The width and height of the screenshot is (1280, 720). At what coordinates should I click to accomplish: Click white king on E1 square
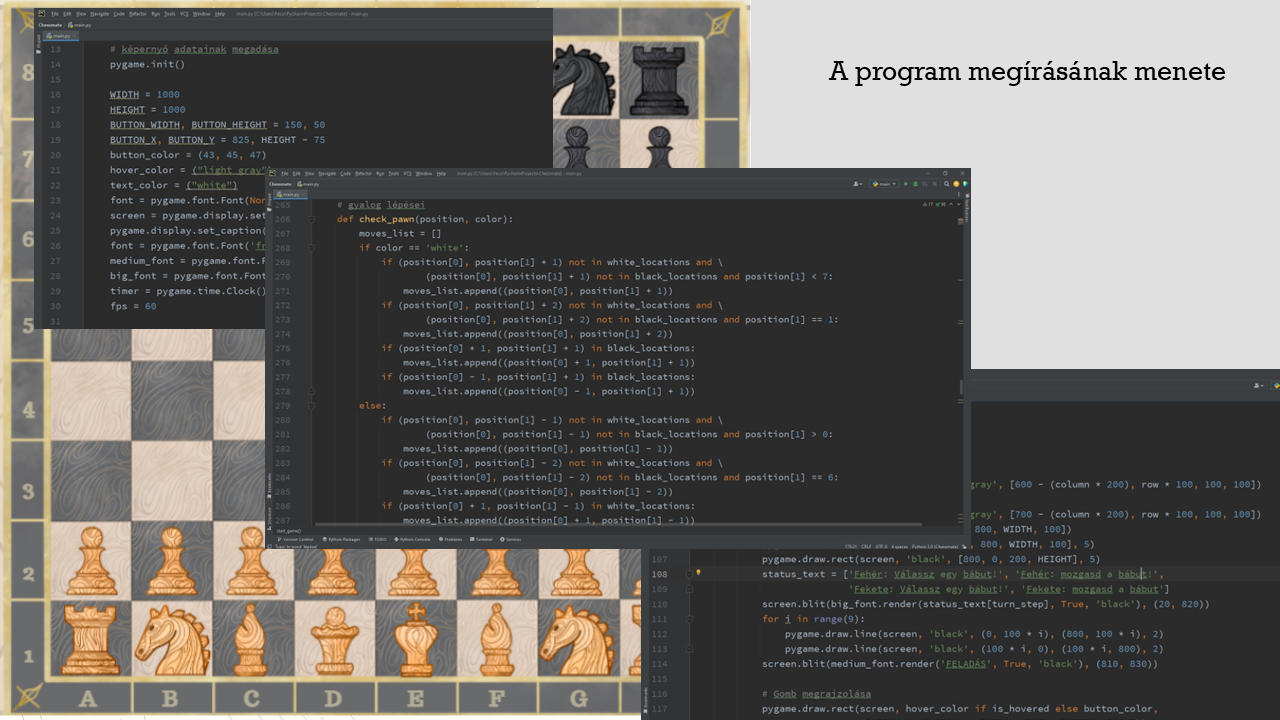coord(416,638)
